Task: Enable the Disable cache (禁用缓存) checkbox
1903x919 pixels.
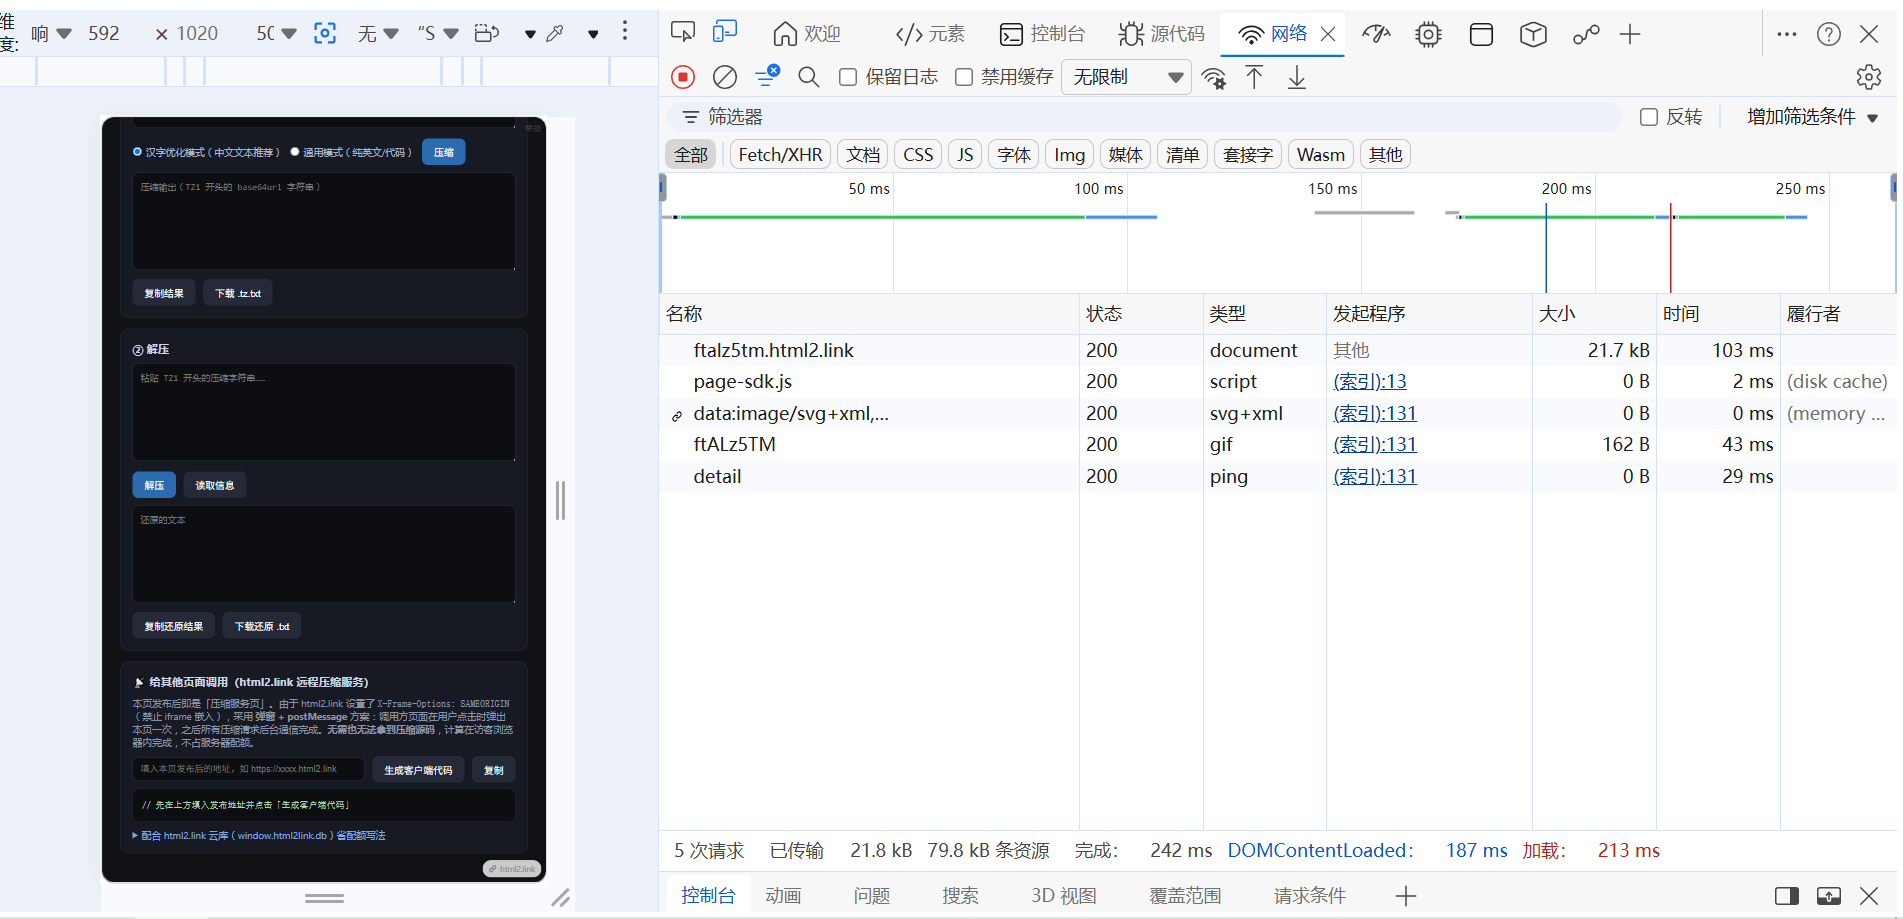Action: click(964, 77)
